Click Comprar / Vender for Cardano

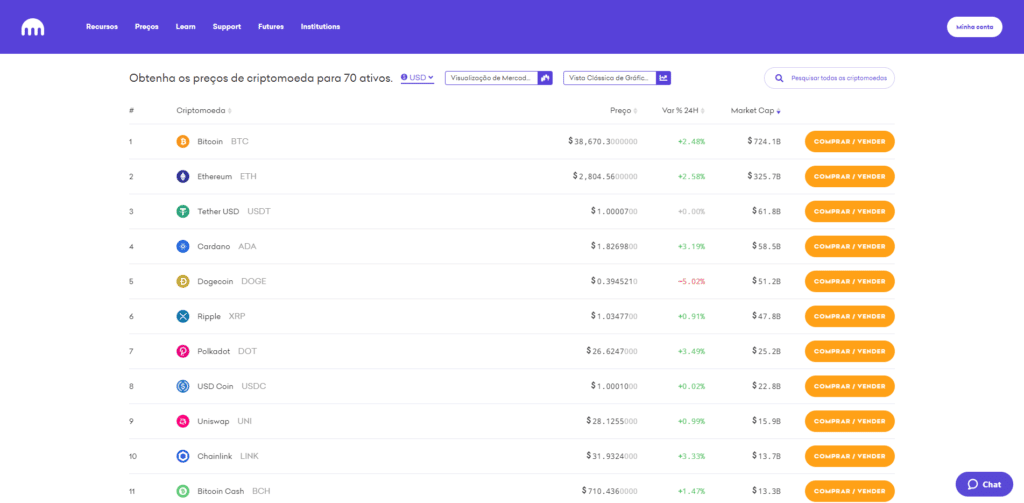point(850,246)
